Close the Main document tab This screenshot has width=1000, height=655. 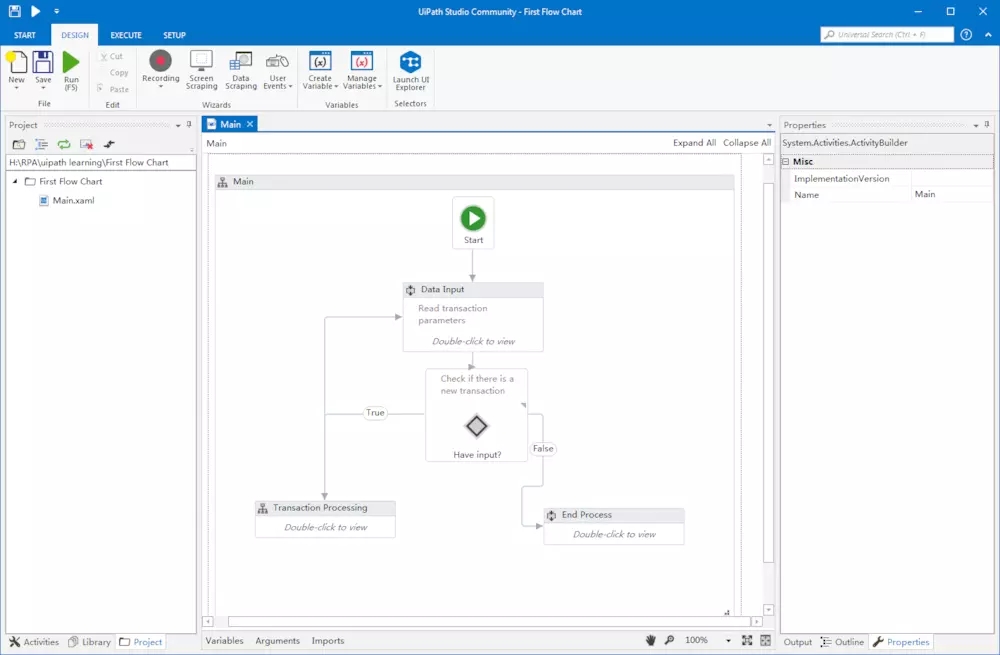(x=250, y=124)
